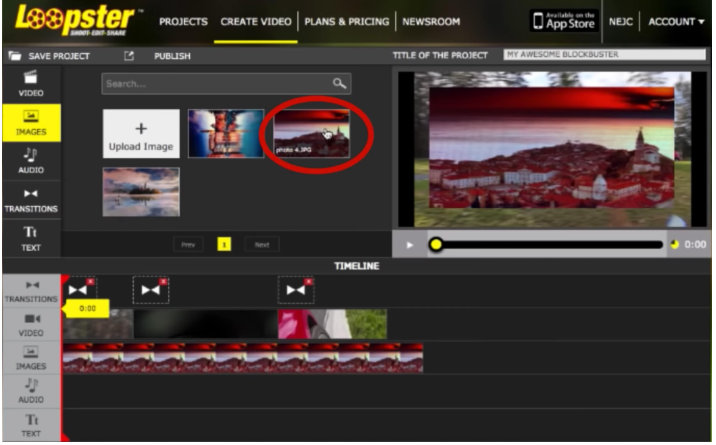Click the Next page button
This screenshot has width=716, height=445.
pos(262,245)
